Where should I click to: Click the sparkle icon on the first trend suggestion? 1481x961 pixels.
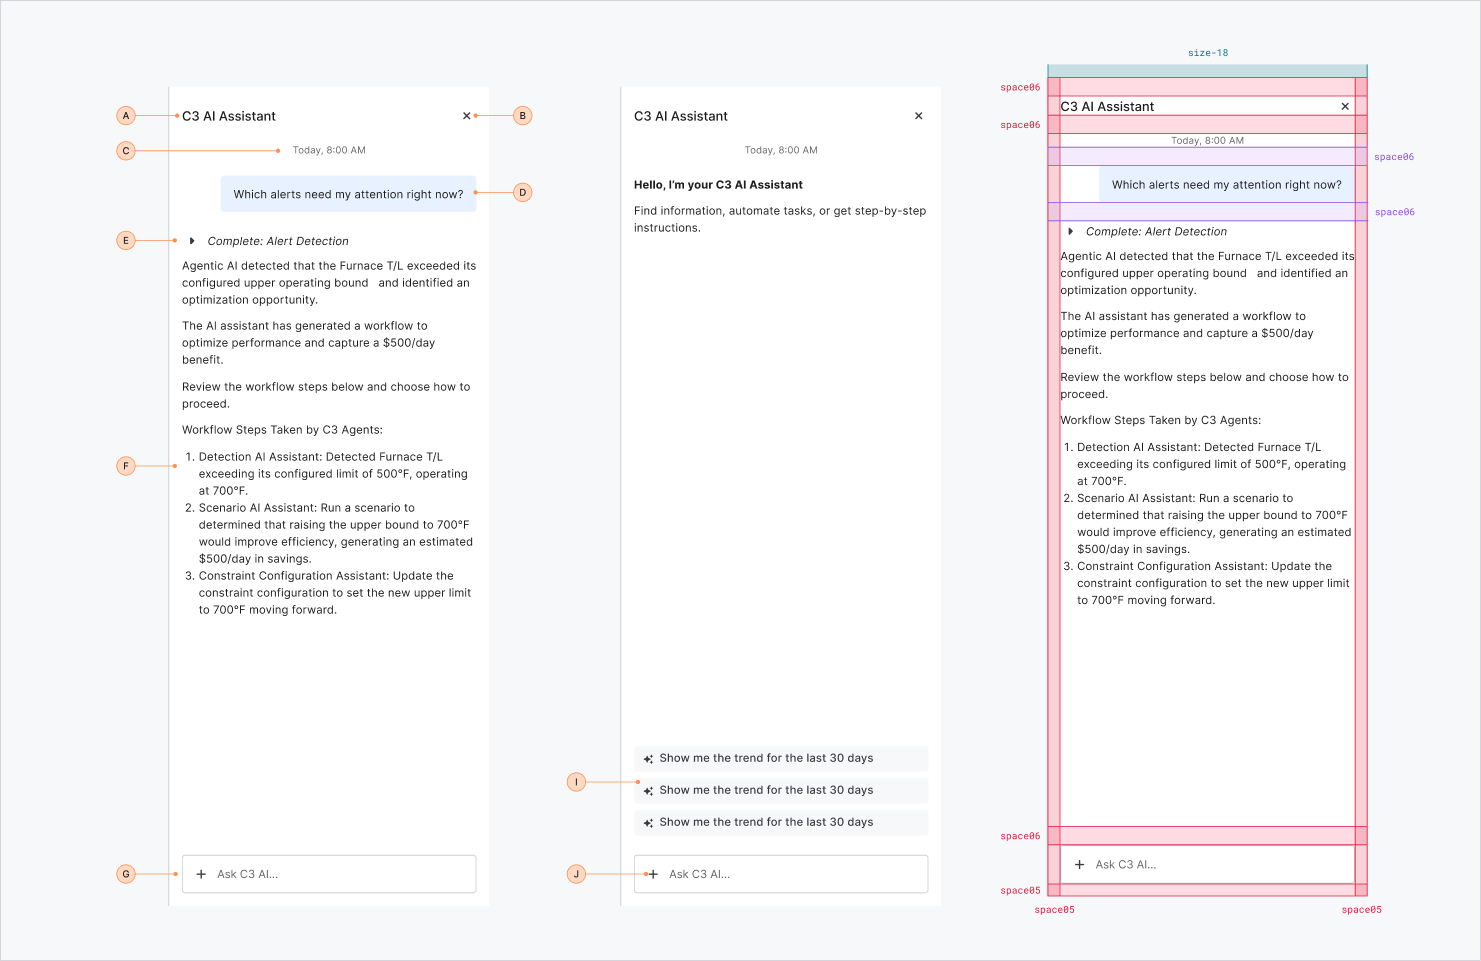pyautogui.click(x=648, y=758)
